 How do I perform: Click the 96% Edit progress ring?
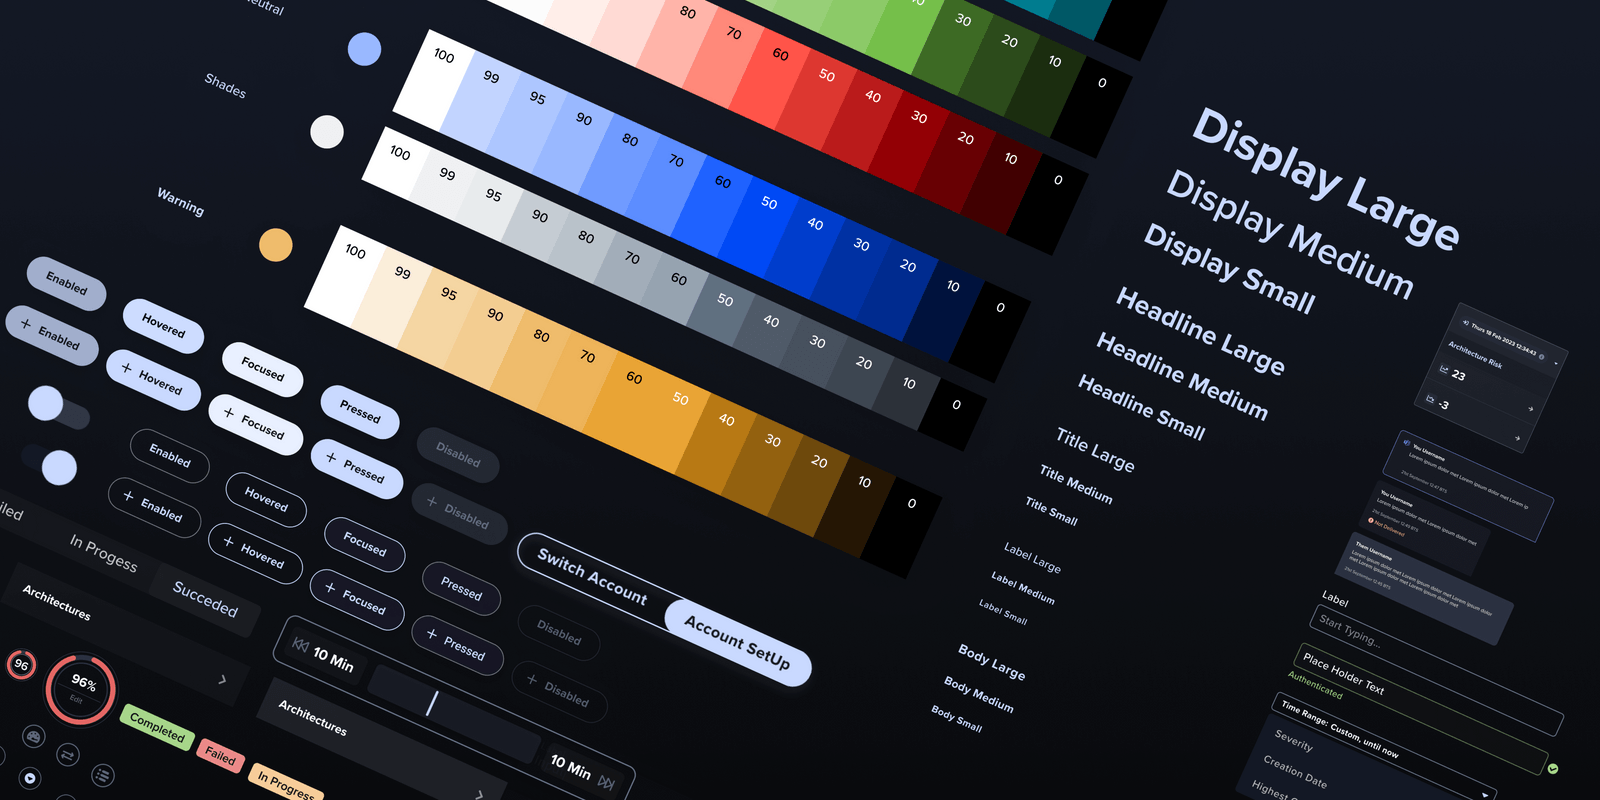tap(81, 689)
